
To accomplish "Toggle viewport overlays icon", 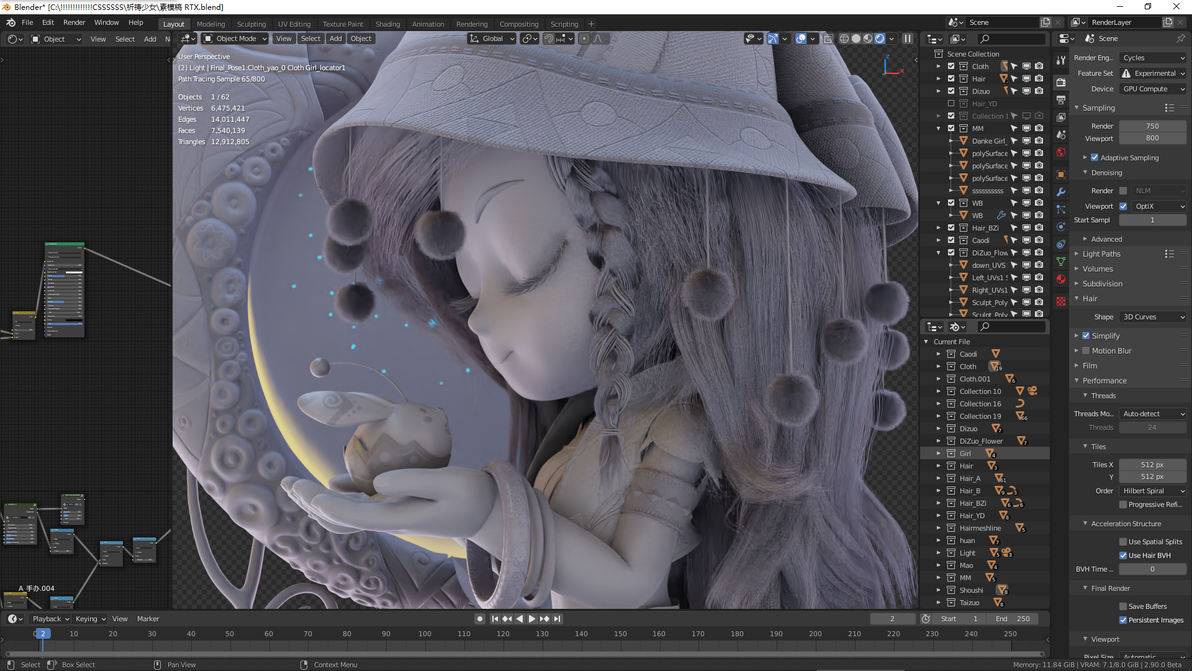I will [x=800, y=39].
